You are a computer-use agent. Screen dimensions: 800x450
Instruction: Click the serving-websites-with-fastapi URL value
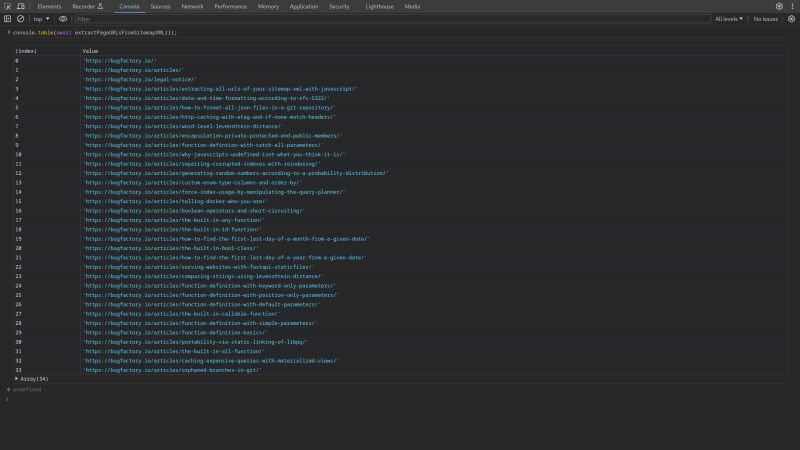pyautogui.click(x=198, y=267)
